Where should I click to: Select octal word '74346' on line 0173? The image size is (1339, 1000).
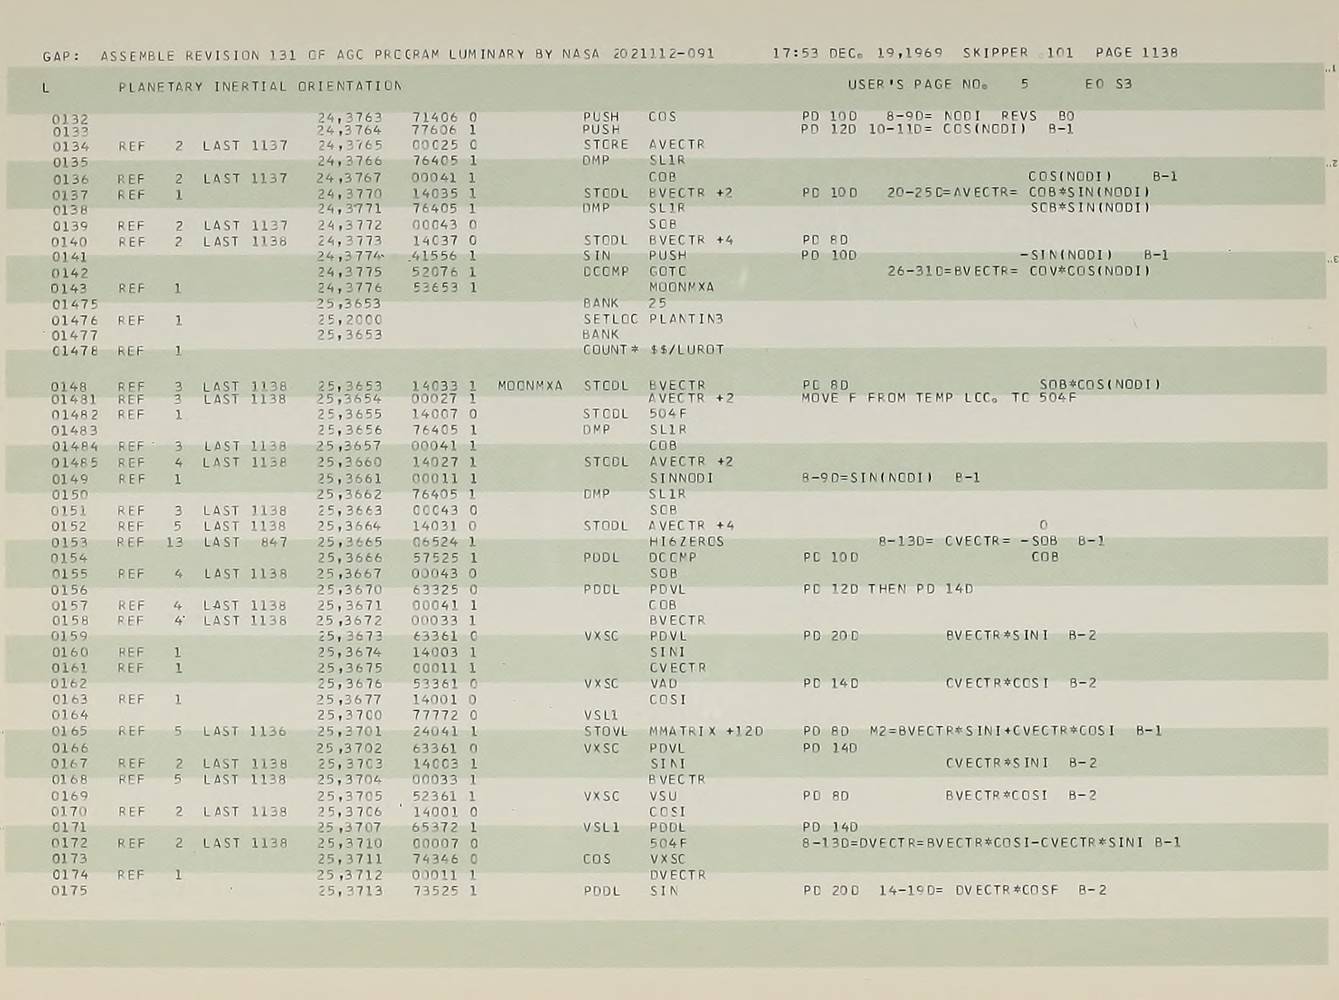(435, 859)
